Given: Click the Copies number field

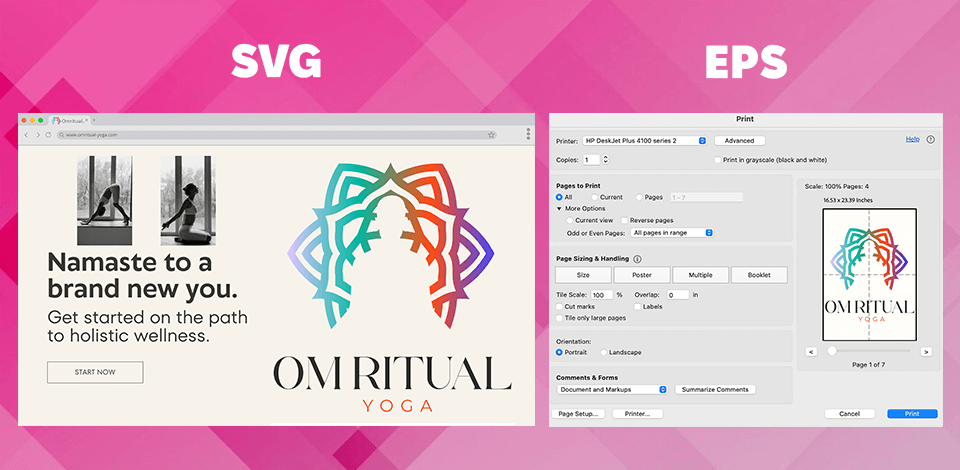Looking at the screenshot, I should click(591, 160).
